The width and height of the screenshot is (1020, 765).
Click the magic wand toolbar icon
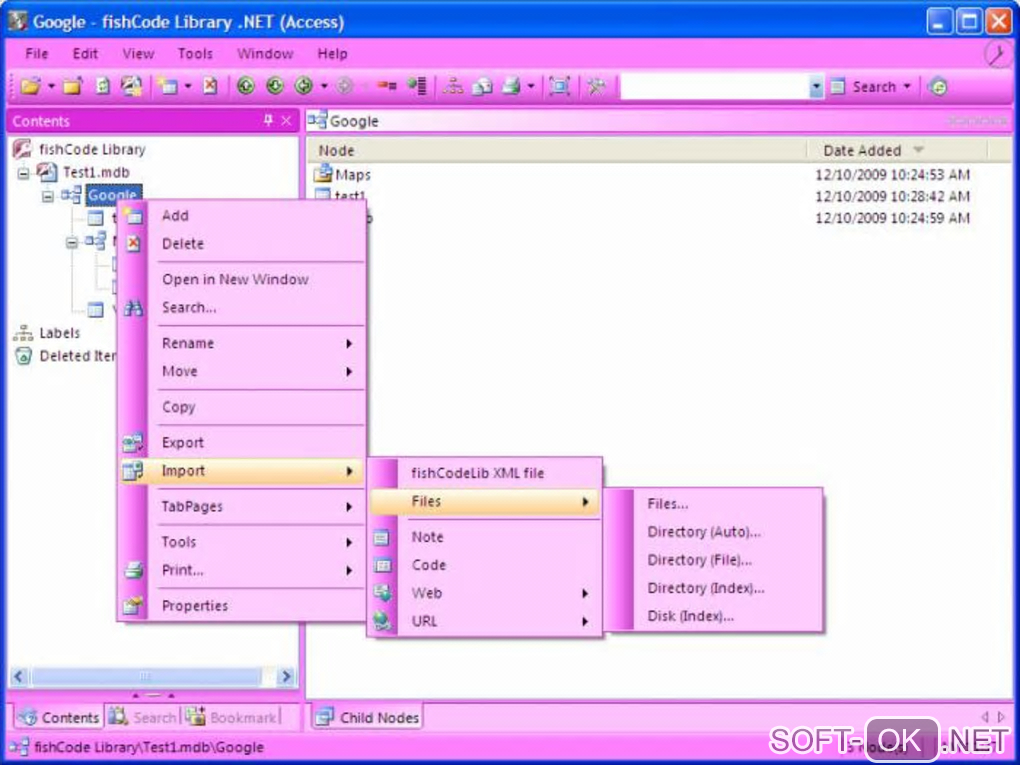coord(596,86)
